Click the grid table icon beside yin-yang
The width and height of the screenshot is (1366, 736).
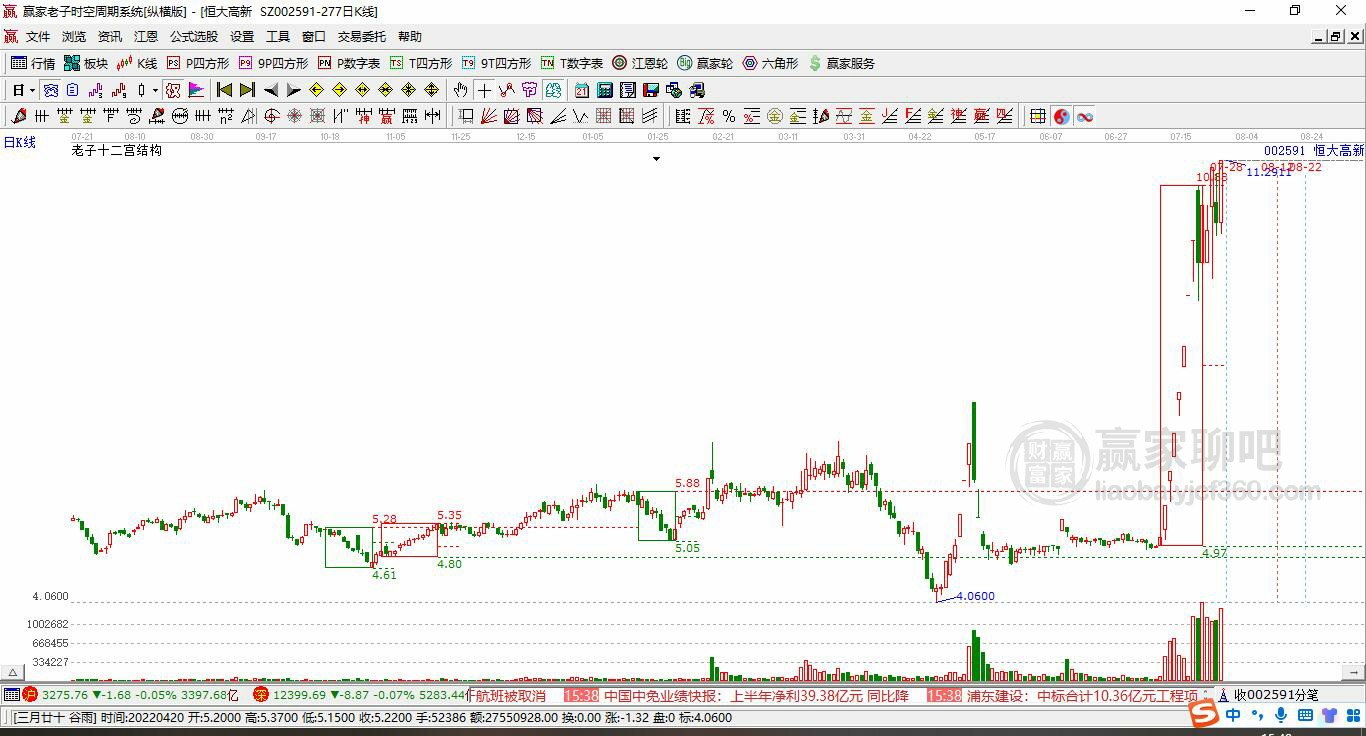1038,116
